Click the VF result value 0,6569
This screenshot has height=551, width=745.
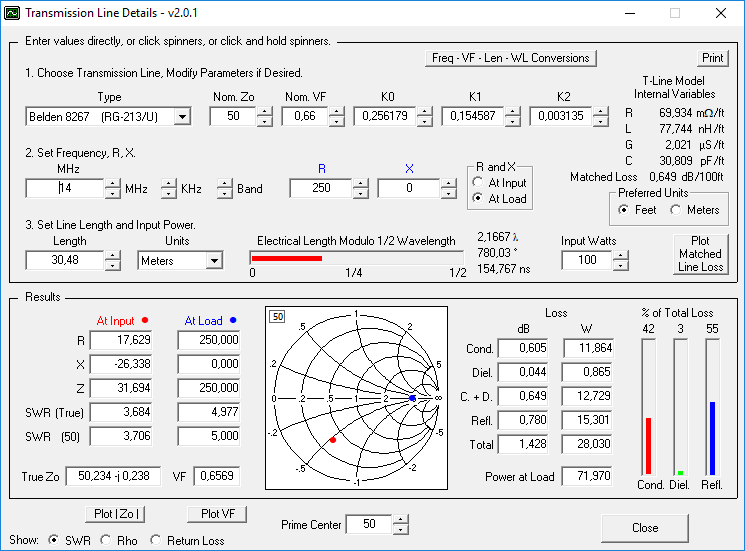217,476
